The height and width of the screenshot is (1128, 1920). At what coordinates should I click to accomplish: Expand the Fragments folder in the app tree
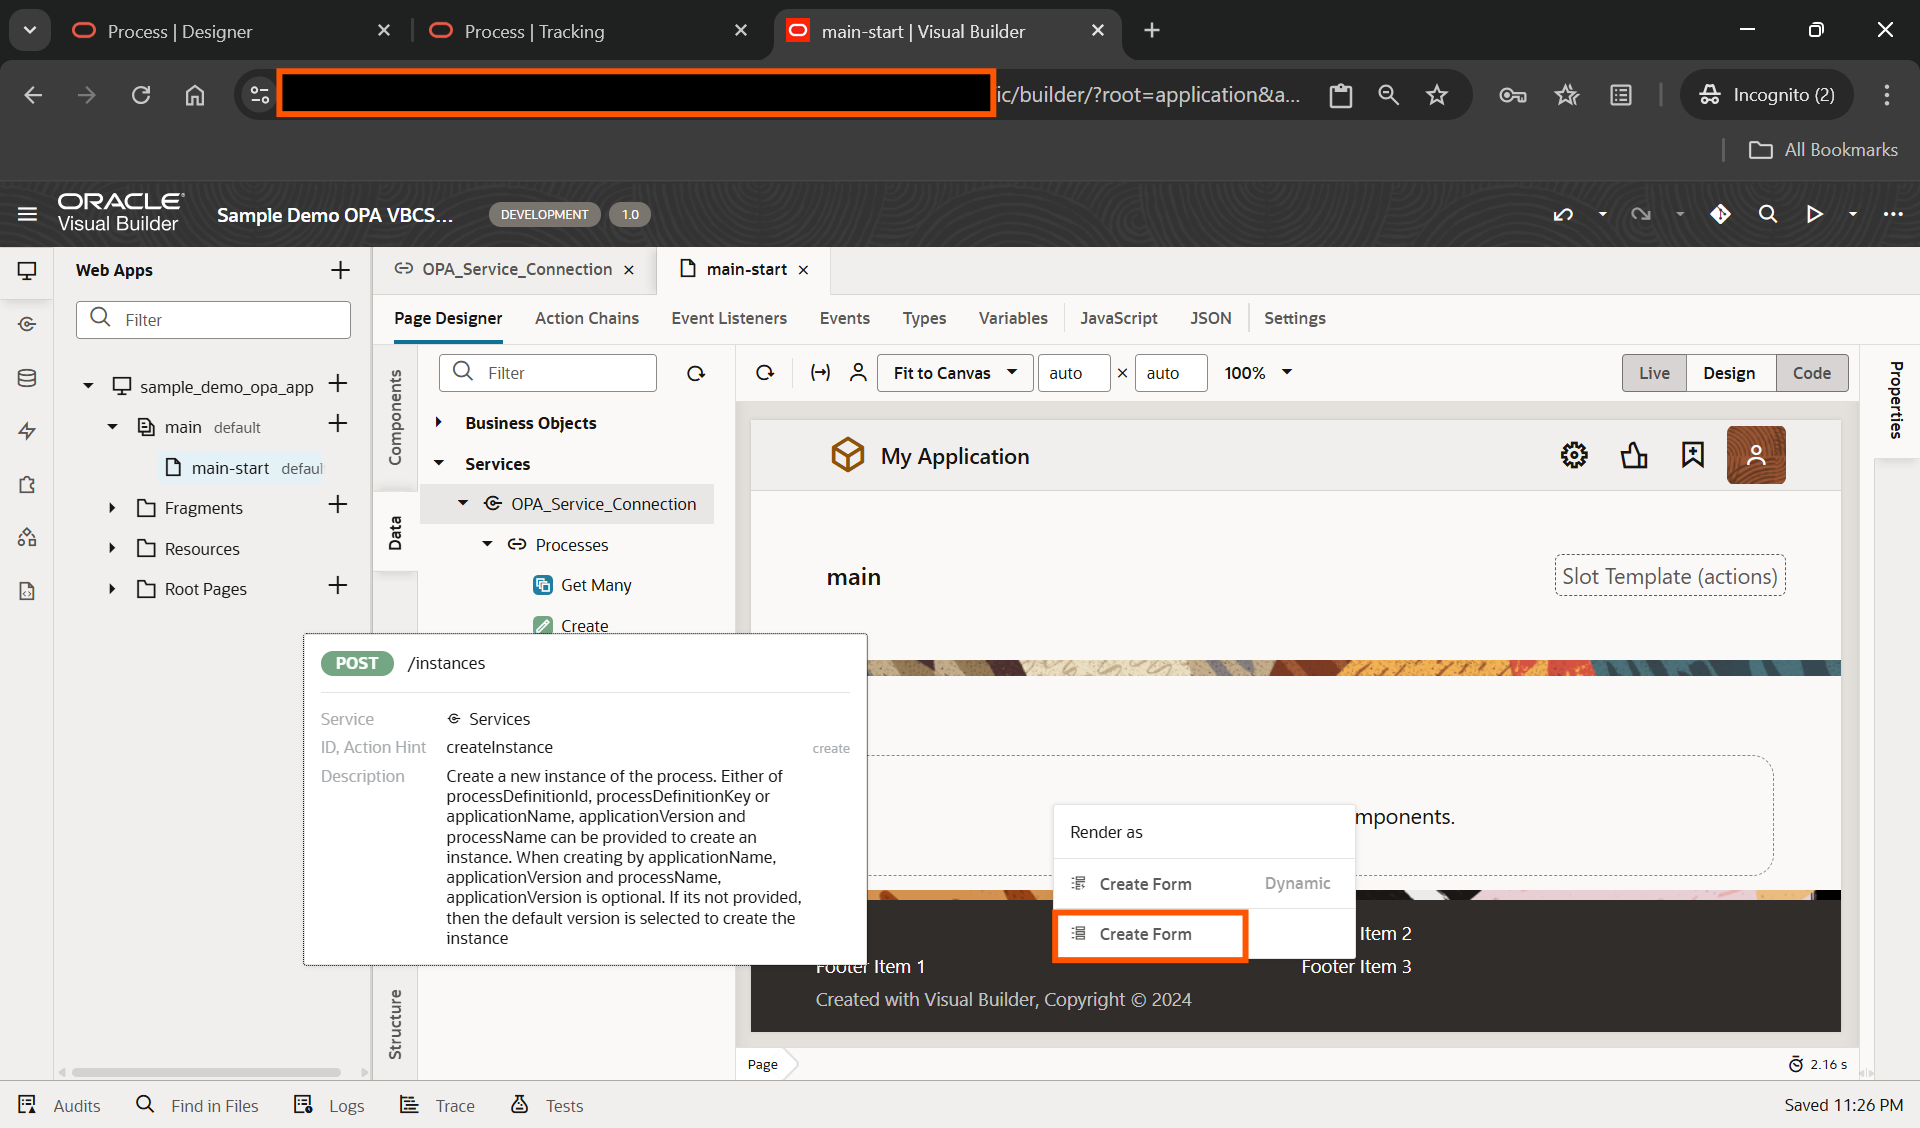click(x=111, y=507)
